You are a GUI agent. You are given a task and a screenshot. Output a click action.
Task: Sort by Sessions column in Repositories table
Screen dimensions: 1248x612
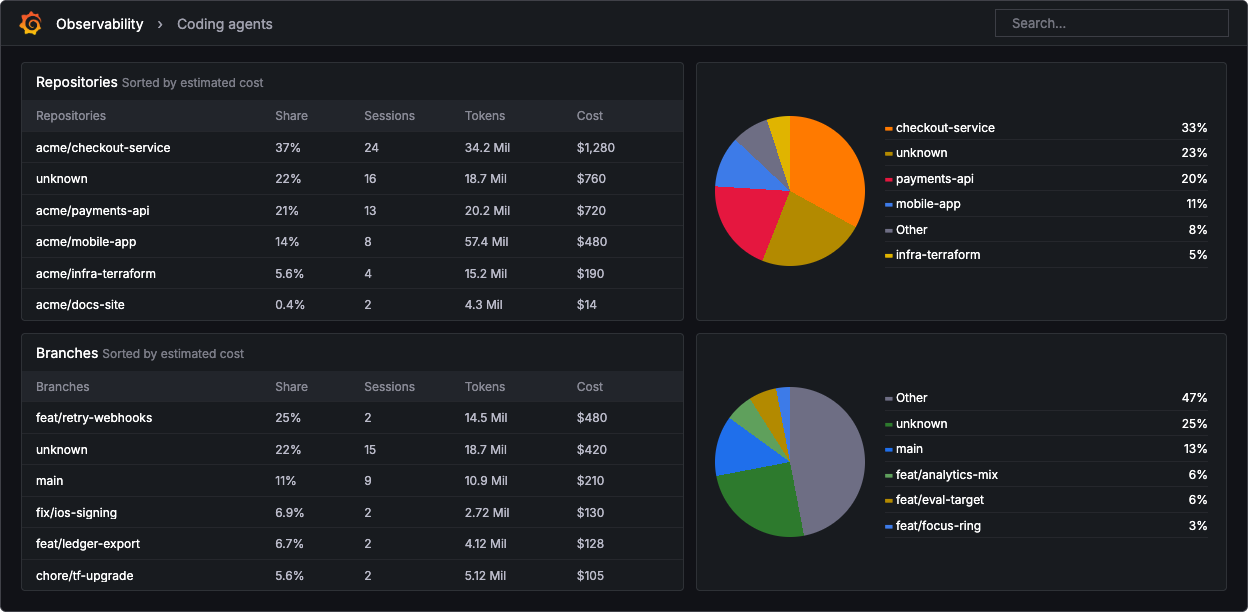click(389, 116)
